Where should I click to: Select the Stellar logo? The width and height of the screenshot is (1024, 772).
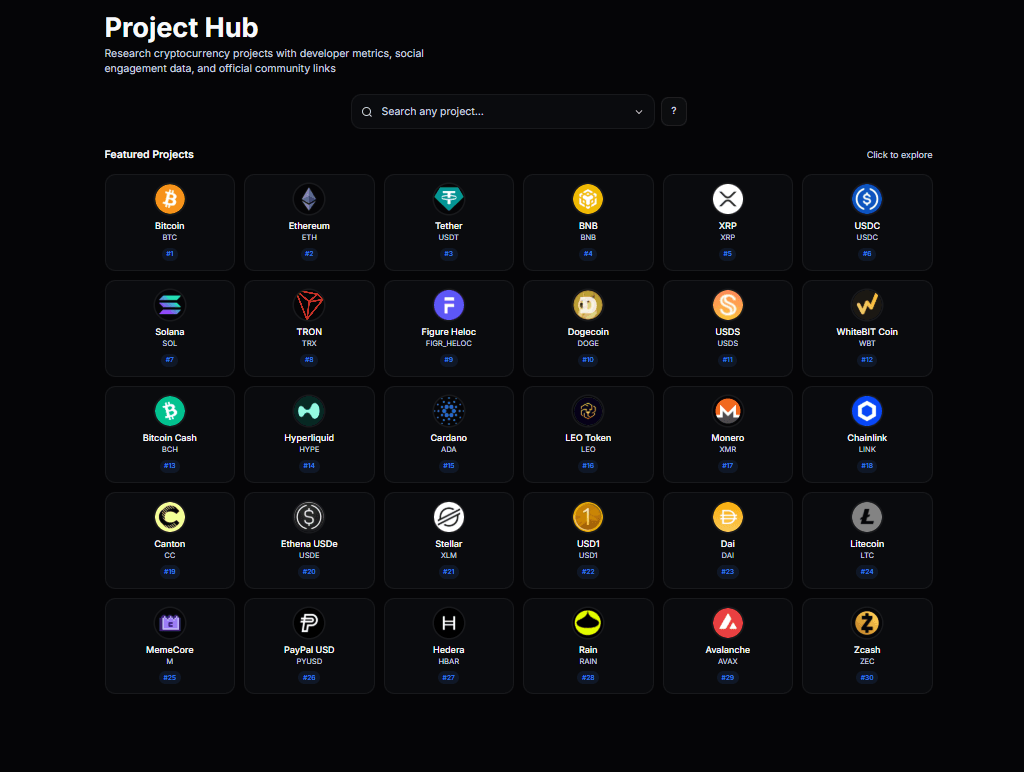point(449,517)
